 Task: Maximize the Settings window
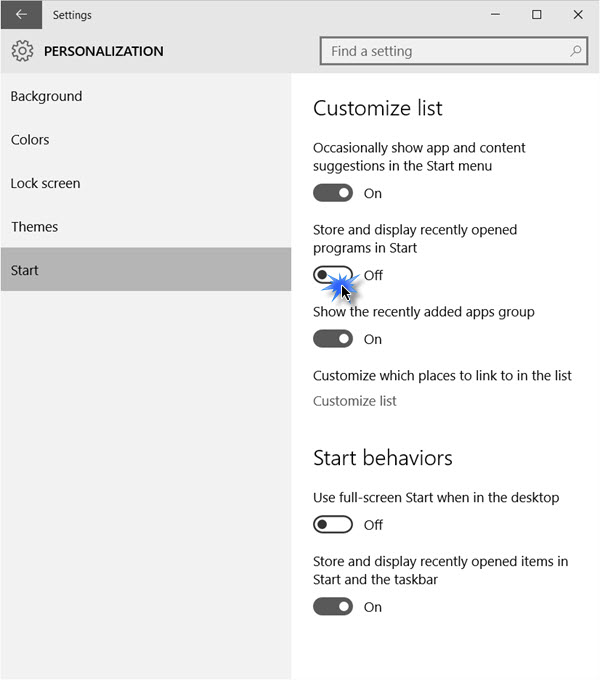click(x=537, y=15)
